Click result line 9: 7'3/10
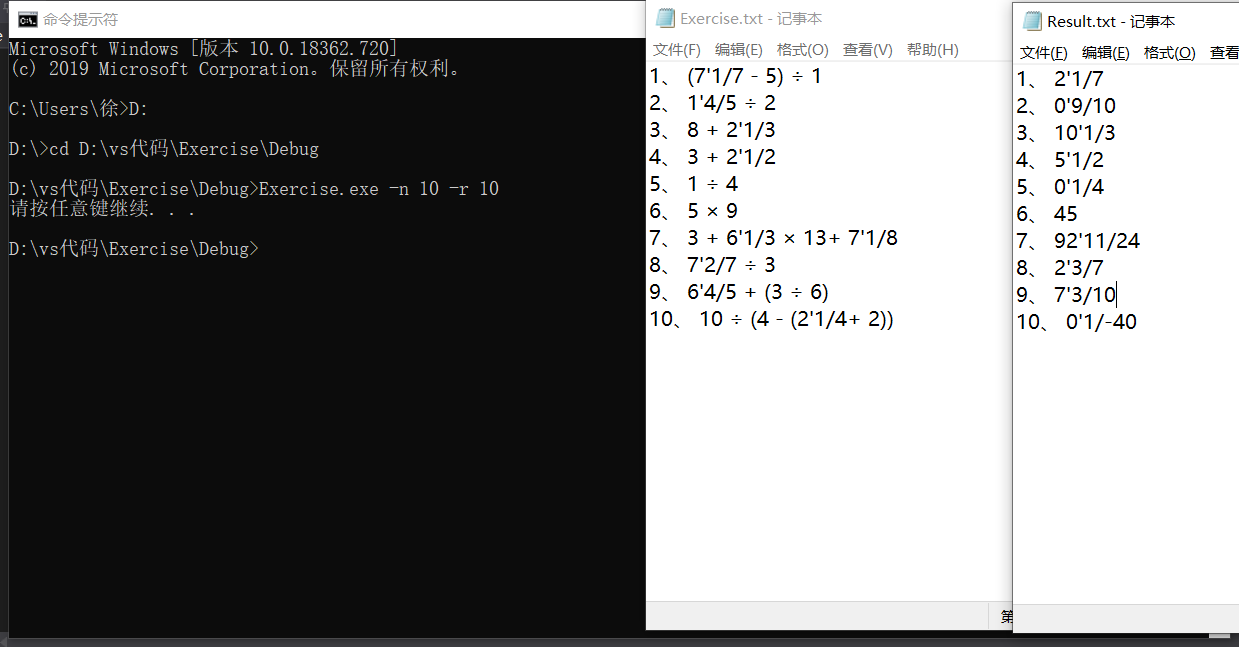The height and width of the screenshot is (647, 1239). click(x=1066, y=295)
